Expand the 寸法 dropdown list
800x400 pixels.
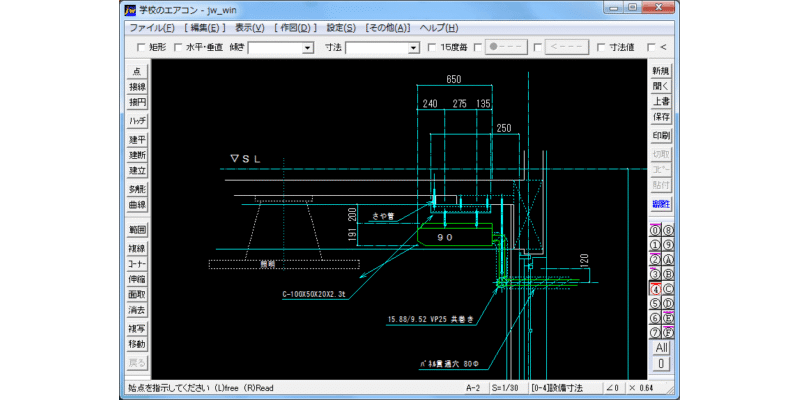pos(413,48)
